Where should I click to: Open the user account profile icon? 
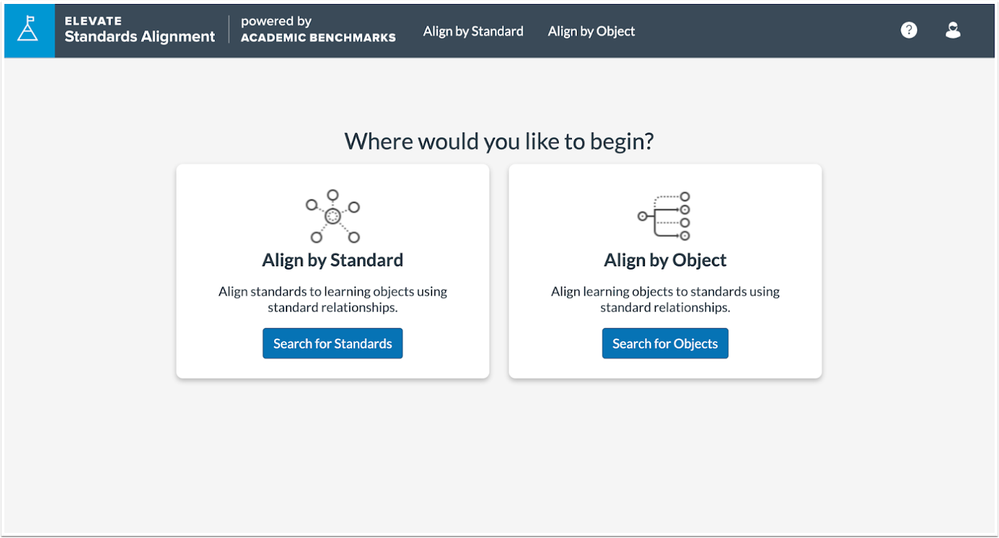coord(952,30)
